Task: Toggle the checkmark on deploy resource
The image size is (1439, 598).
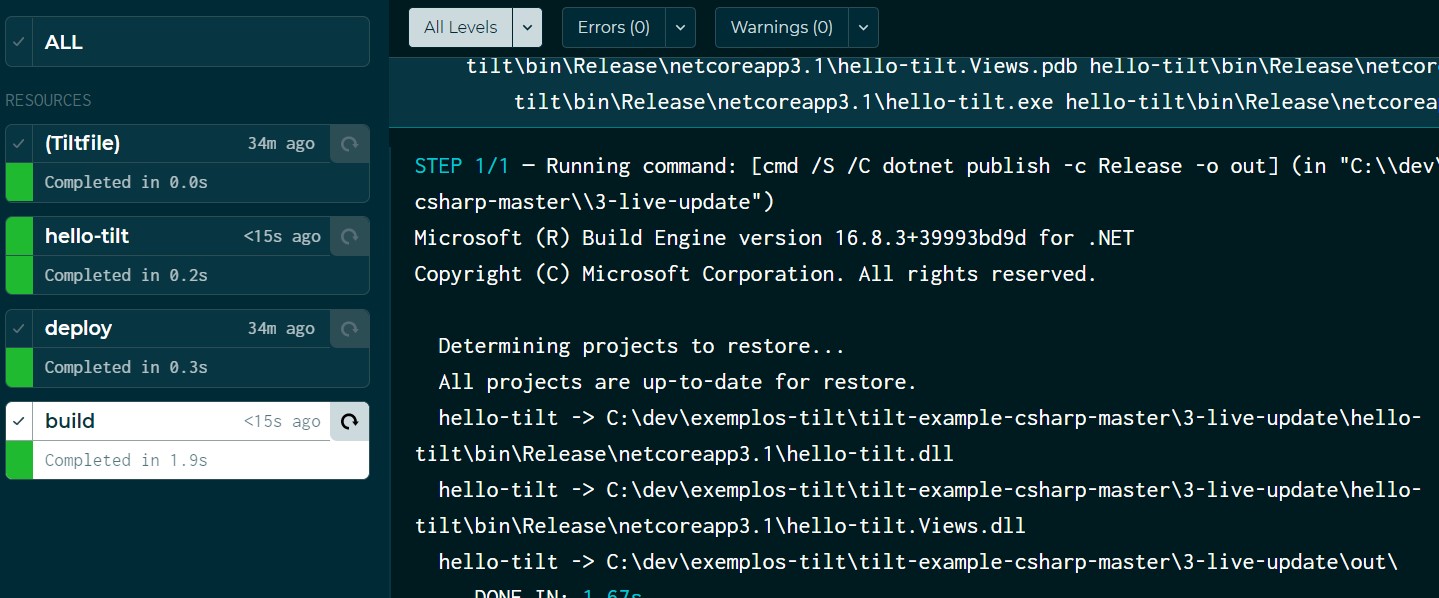Action: (x=19, y=329)
